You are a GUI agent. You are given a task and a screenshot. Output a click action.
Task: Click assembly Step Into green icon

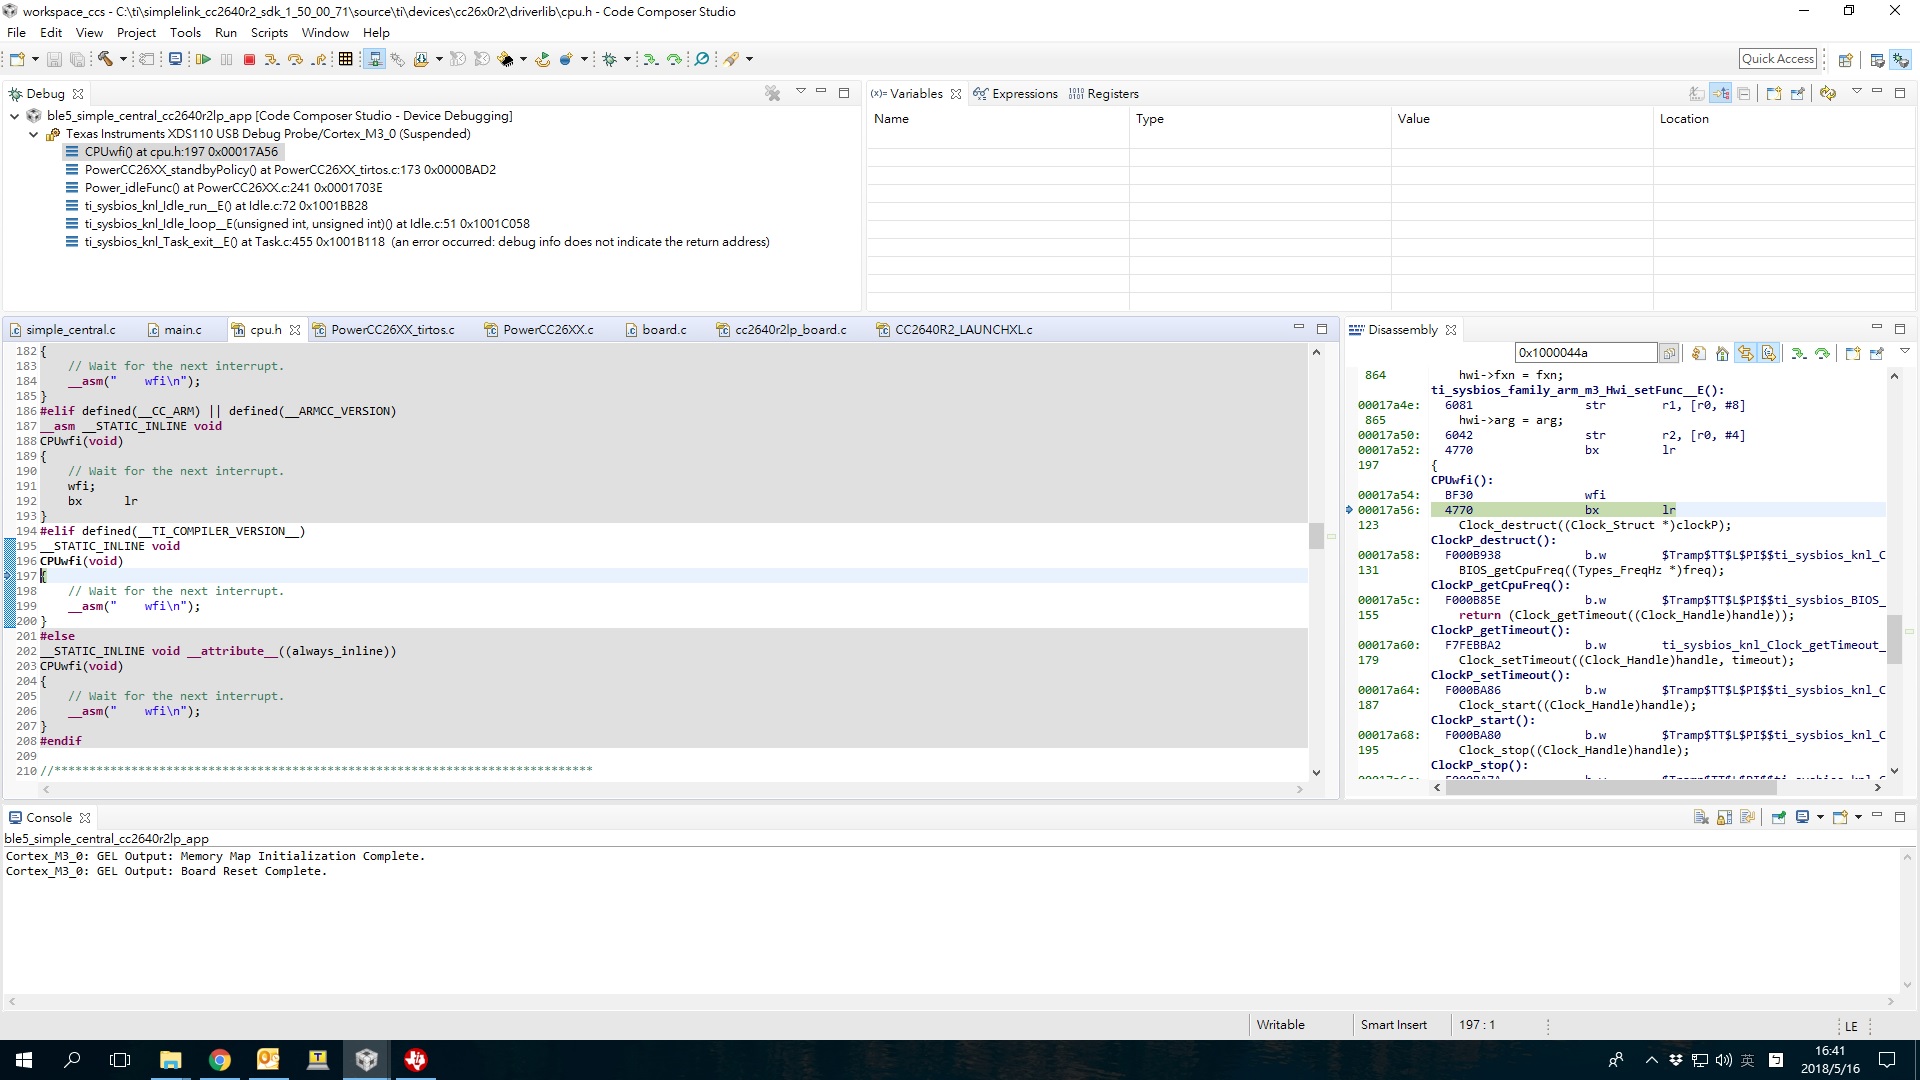(x=651, y=59)
